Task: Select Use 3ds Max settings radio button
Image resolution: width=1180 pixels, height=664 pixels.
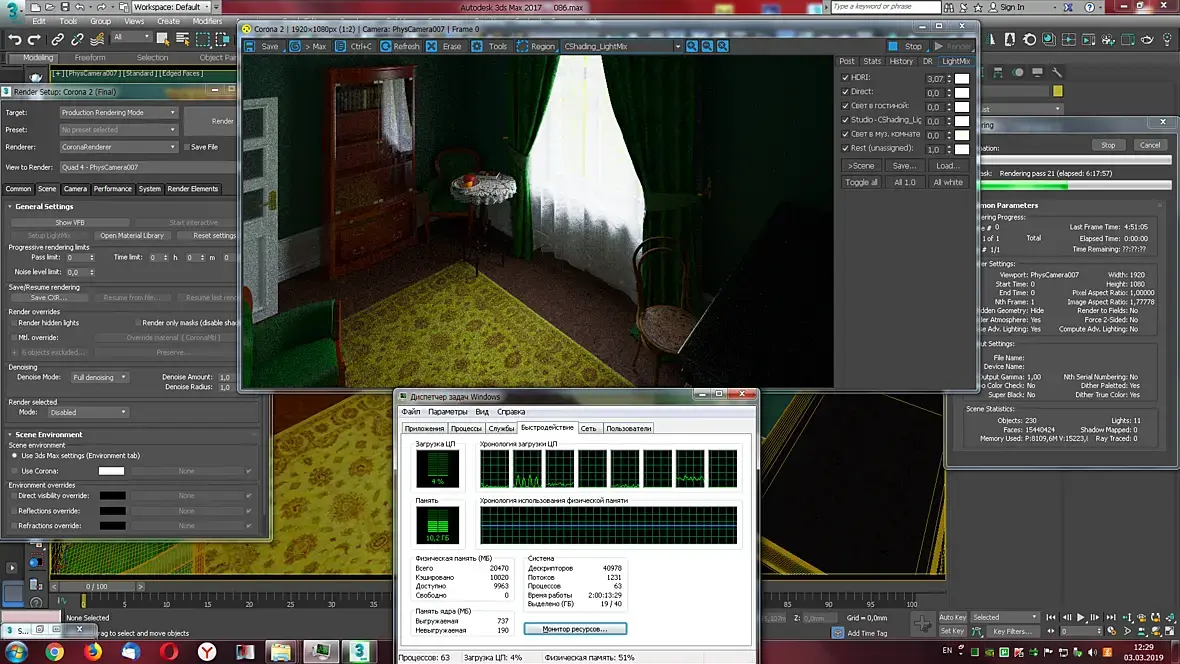Action: (14, 455)
